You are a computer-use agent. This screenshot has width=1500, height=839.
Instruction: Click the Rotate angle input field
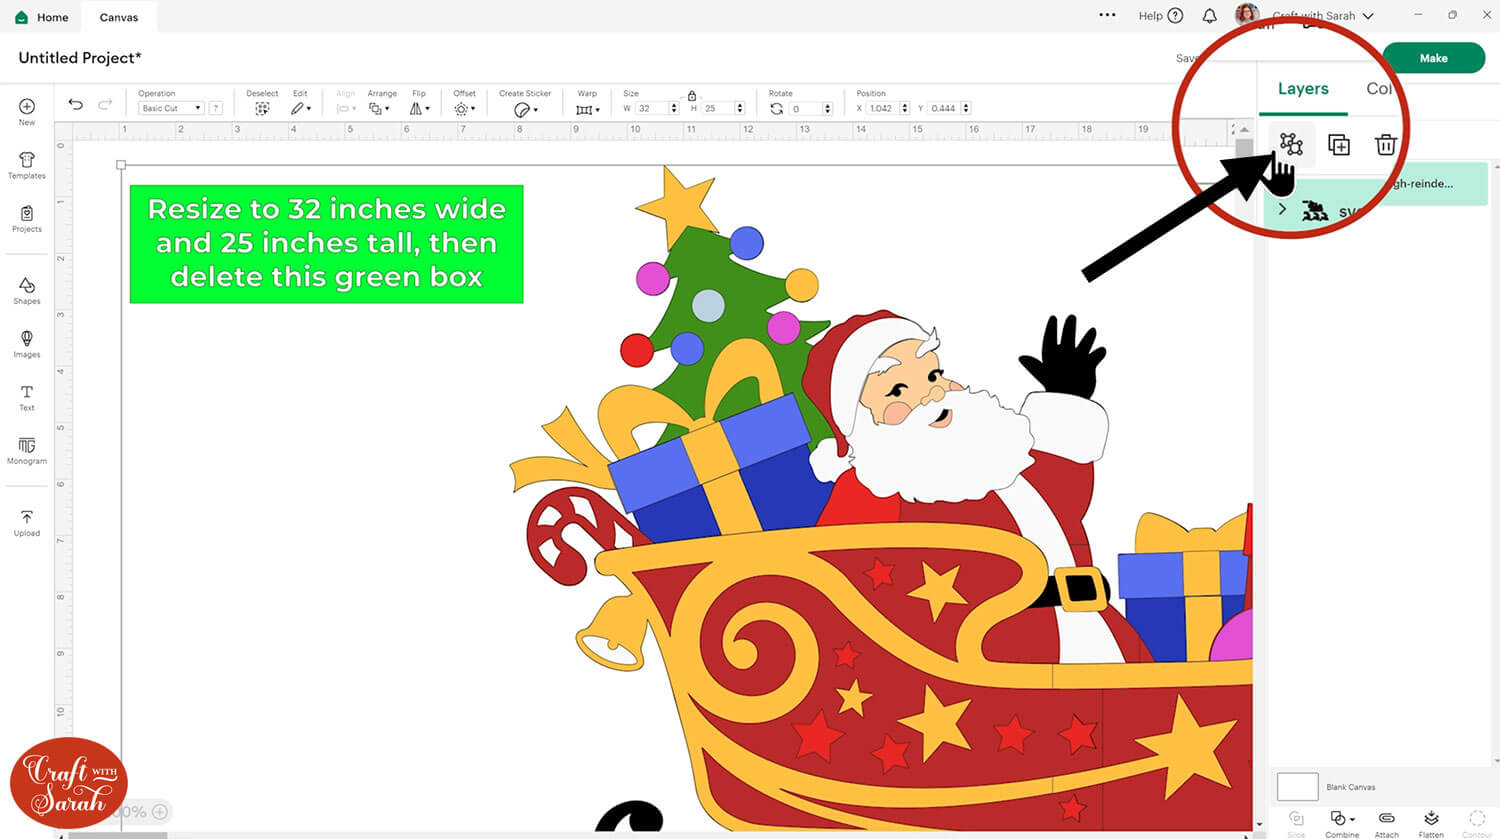(805, 108)
